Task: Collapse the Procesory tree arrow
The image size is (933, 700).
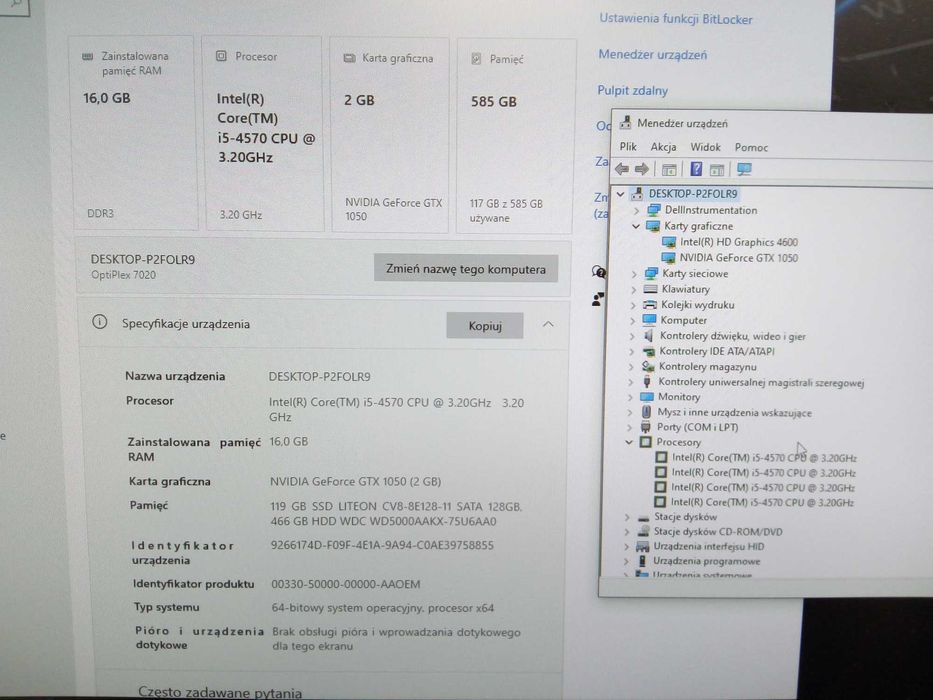Action: [x=629, y=442]
